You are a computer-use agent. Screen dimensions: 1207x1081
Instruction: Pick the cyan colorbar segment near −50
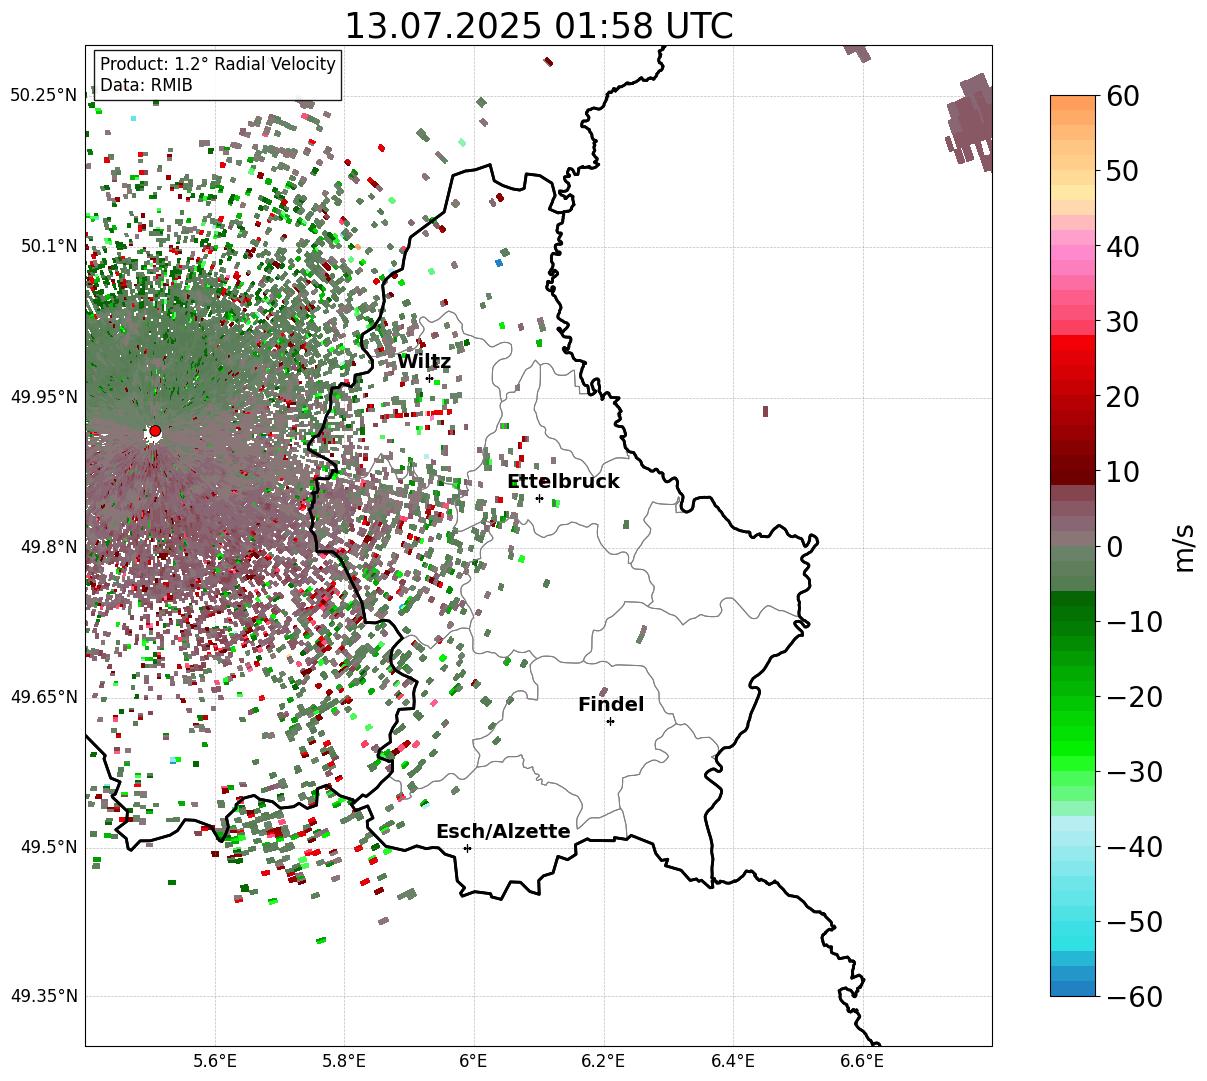point(1073,928)
